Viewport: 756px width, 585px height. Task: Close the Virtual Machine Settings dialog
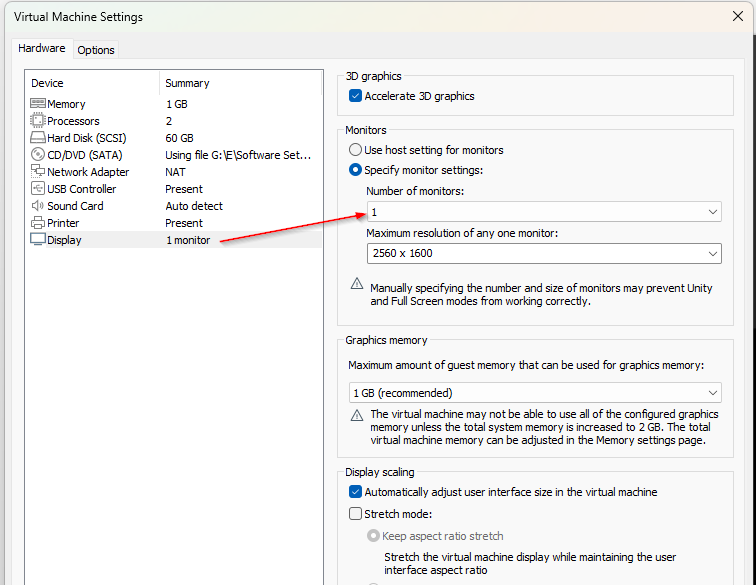point(737,16)
